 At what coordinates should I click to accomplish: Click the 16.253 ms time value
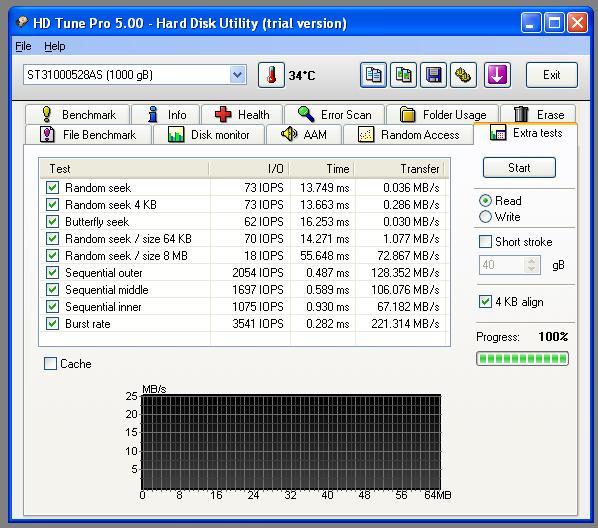(x=325, y=222)
